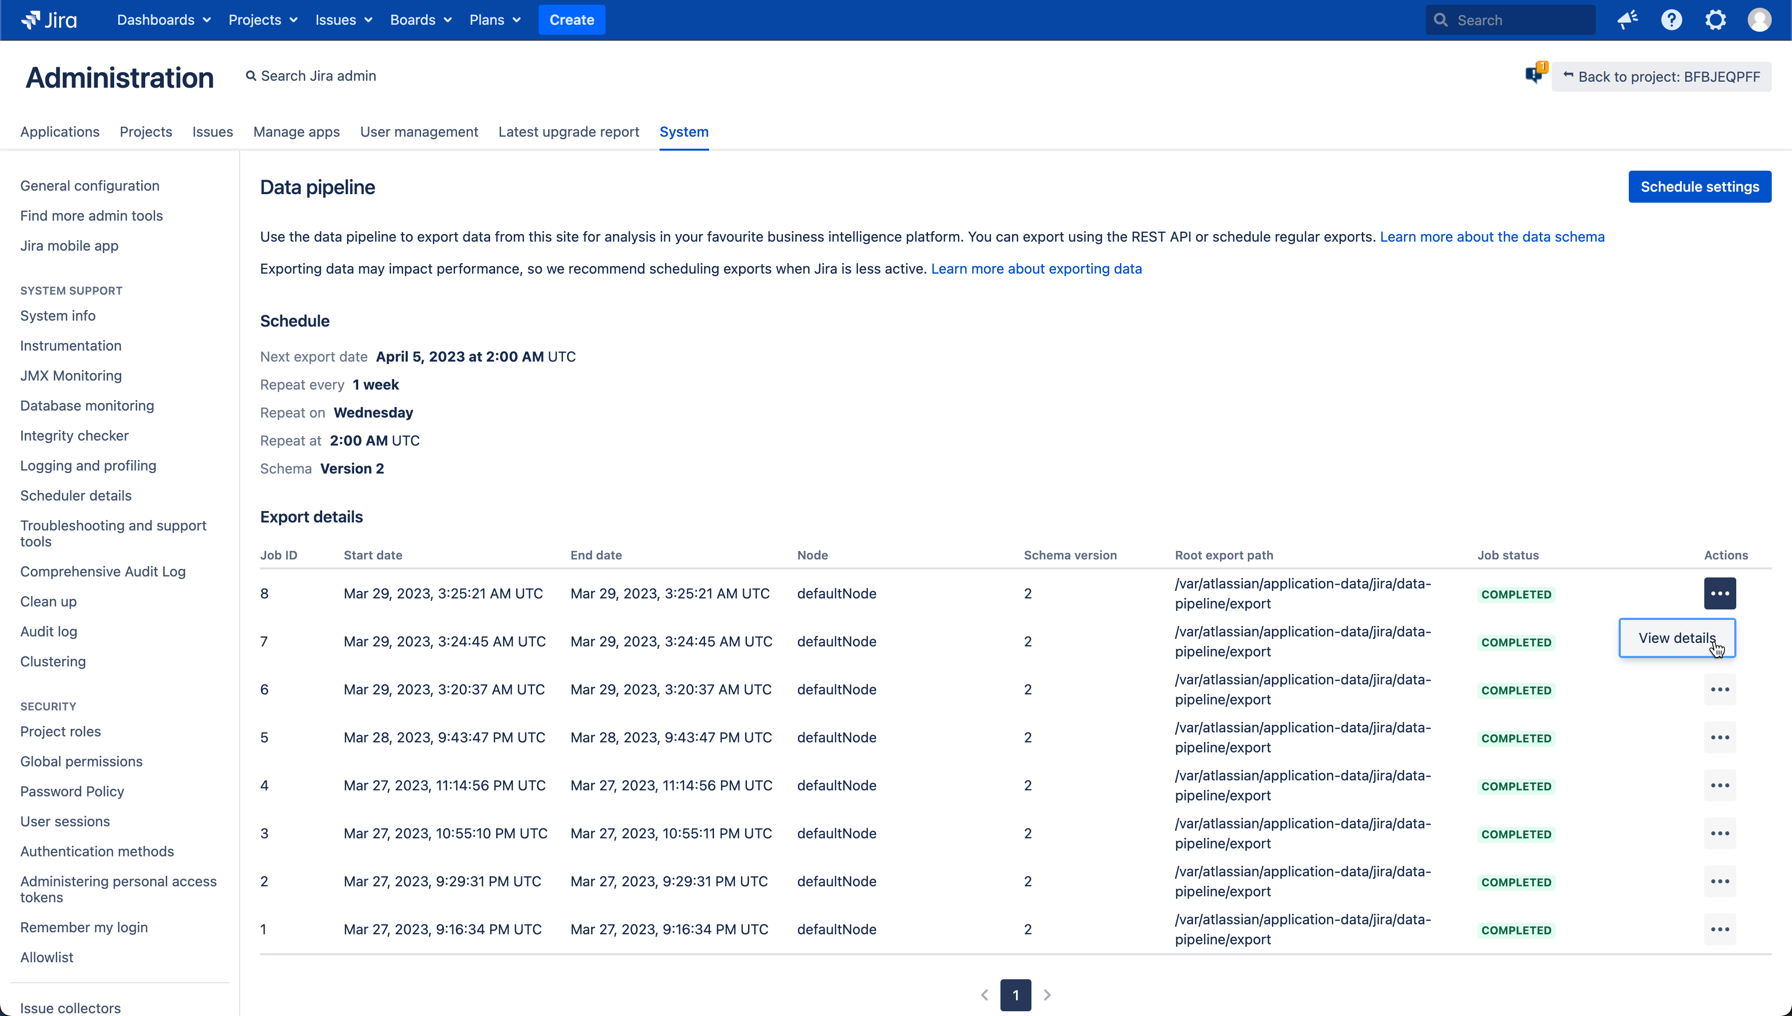The height and width of the screenshot is (1016, 1792).
Task: Click the Jira logo in header
Action: point(49,20)
